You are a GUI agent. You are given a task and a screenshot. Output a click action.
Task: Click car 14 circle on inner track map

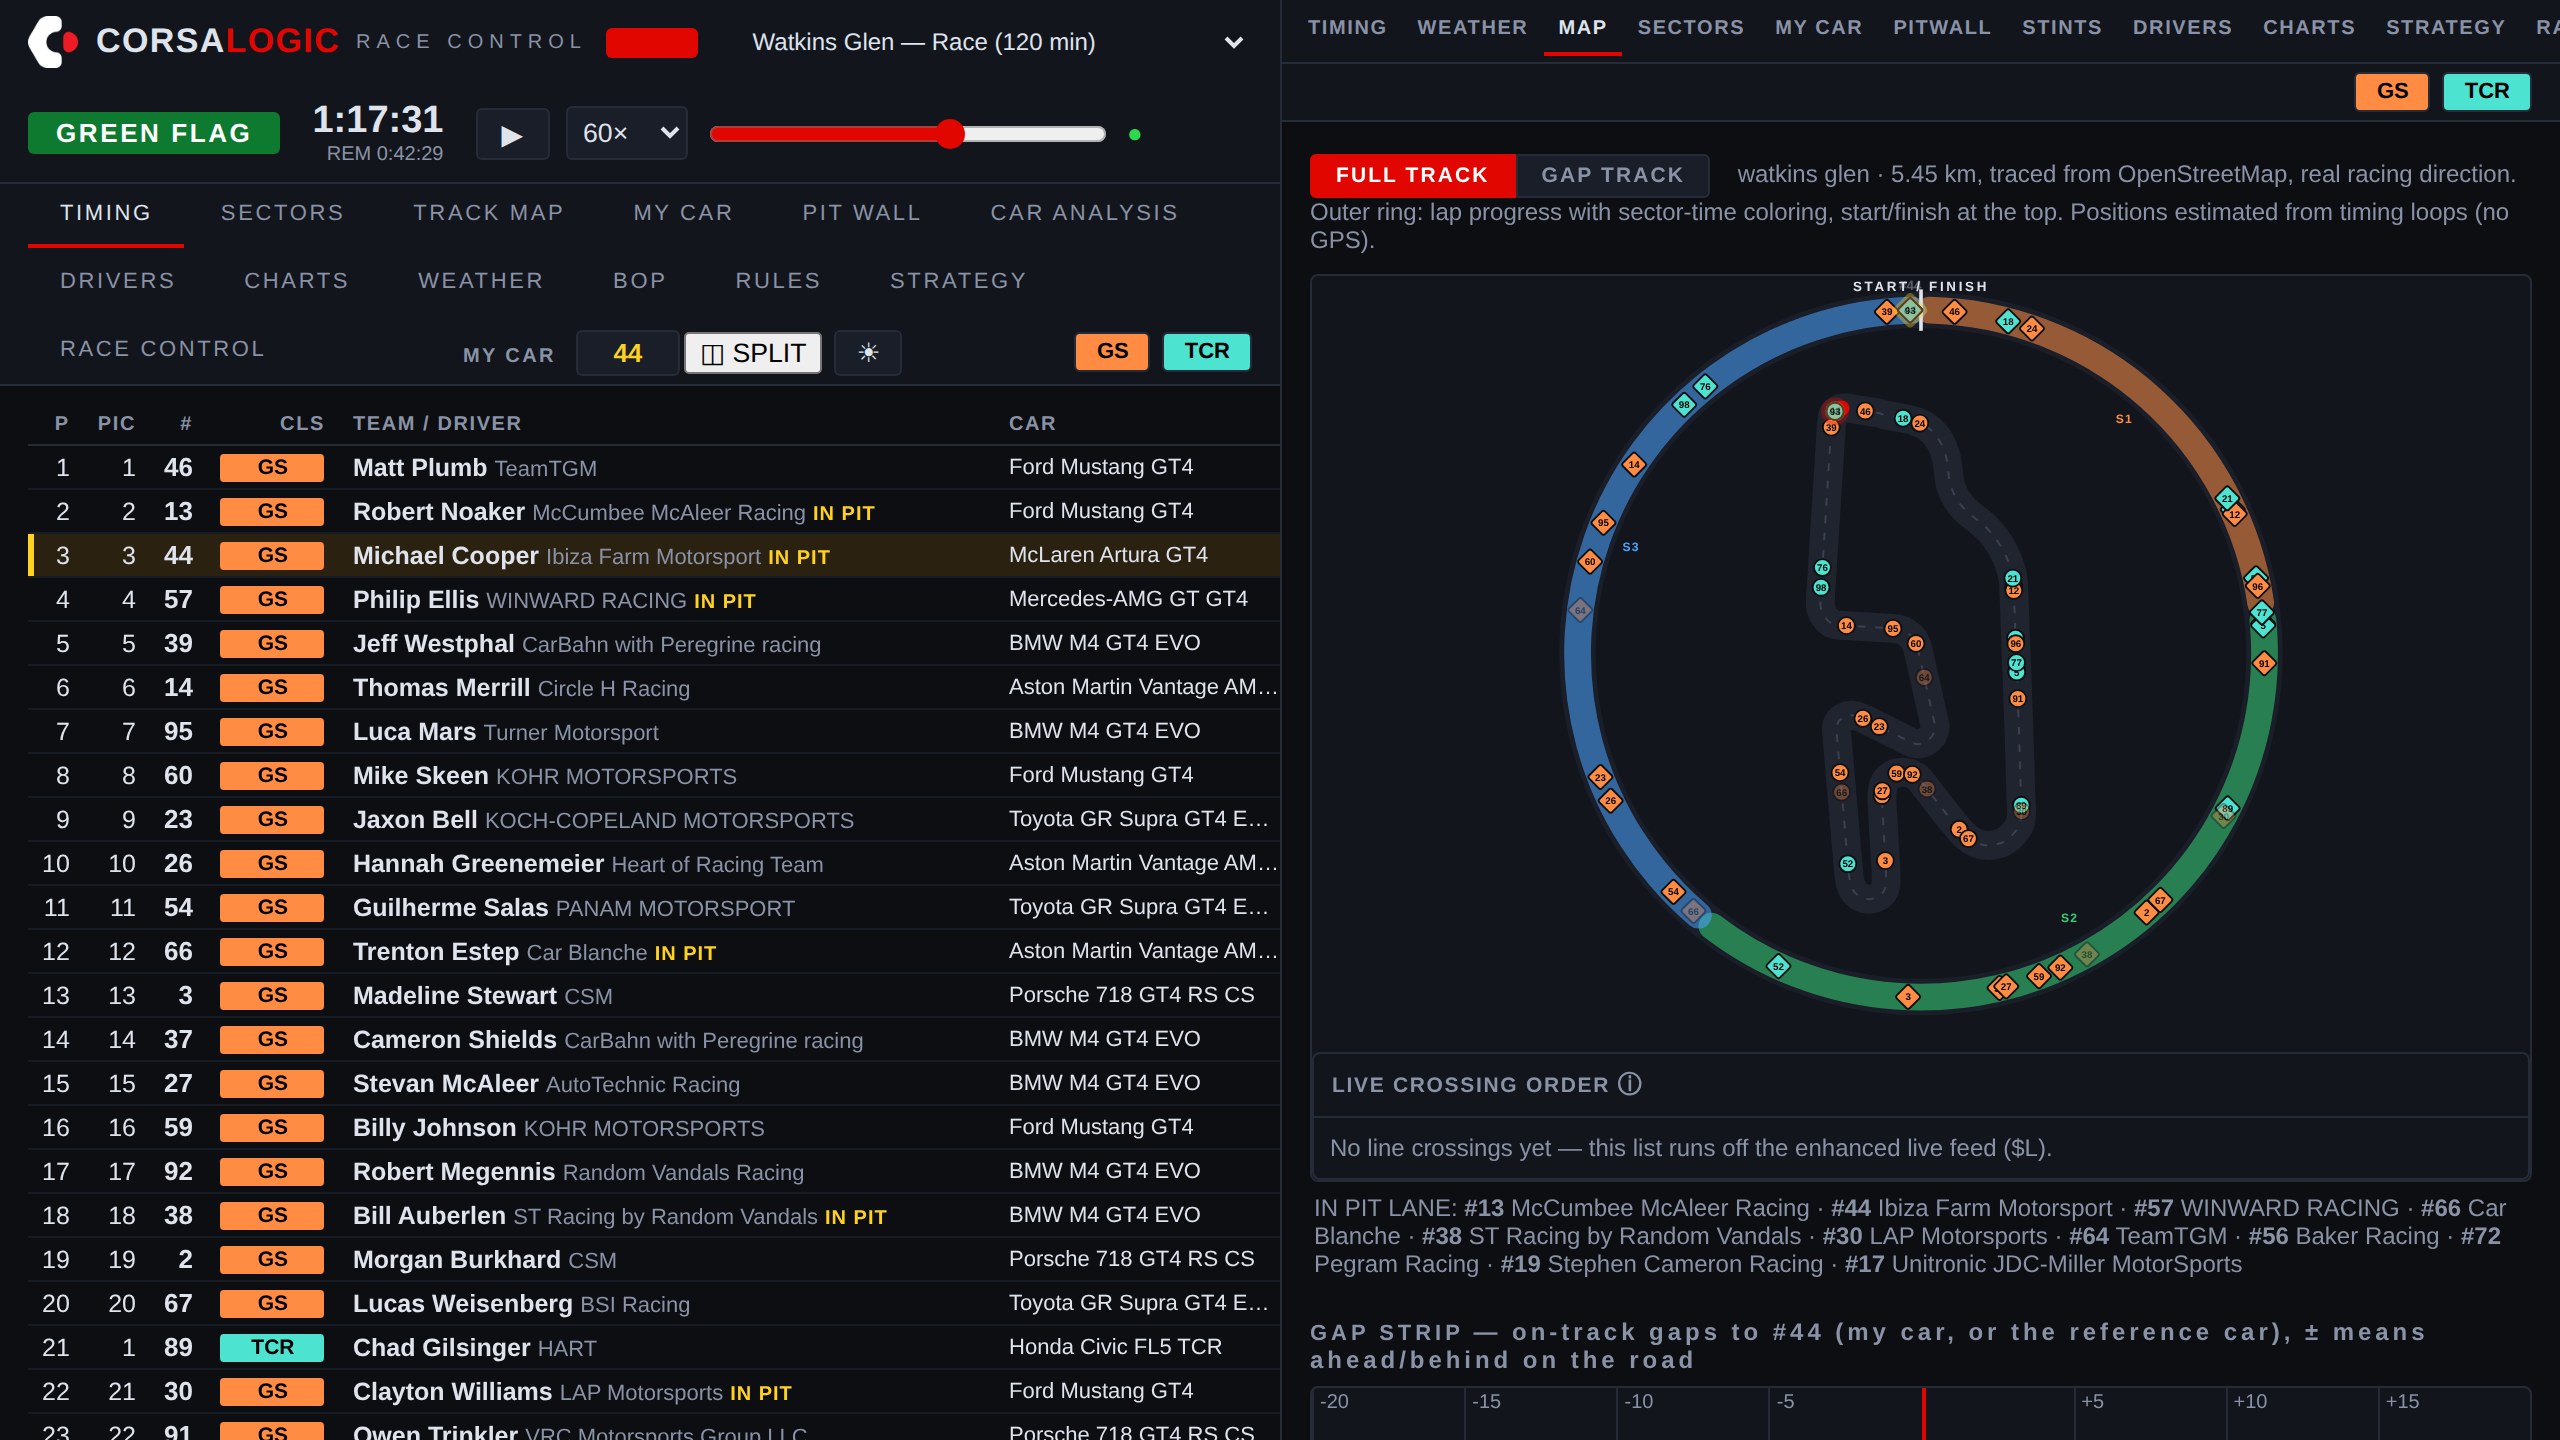(x=1846, y=626)
